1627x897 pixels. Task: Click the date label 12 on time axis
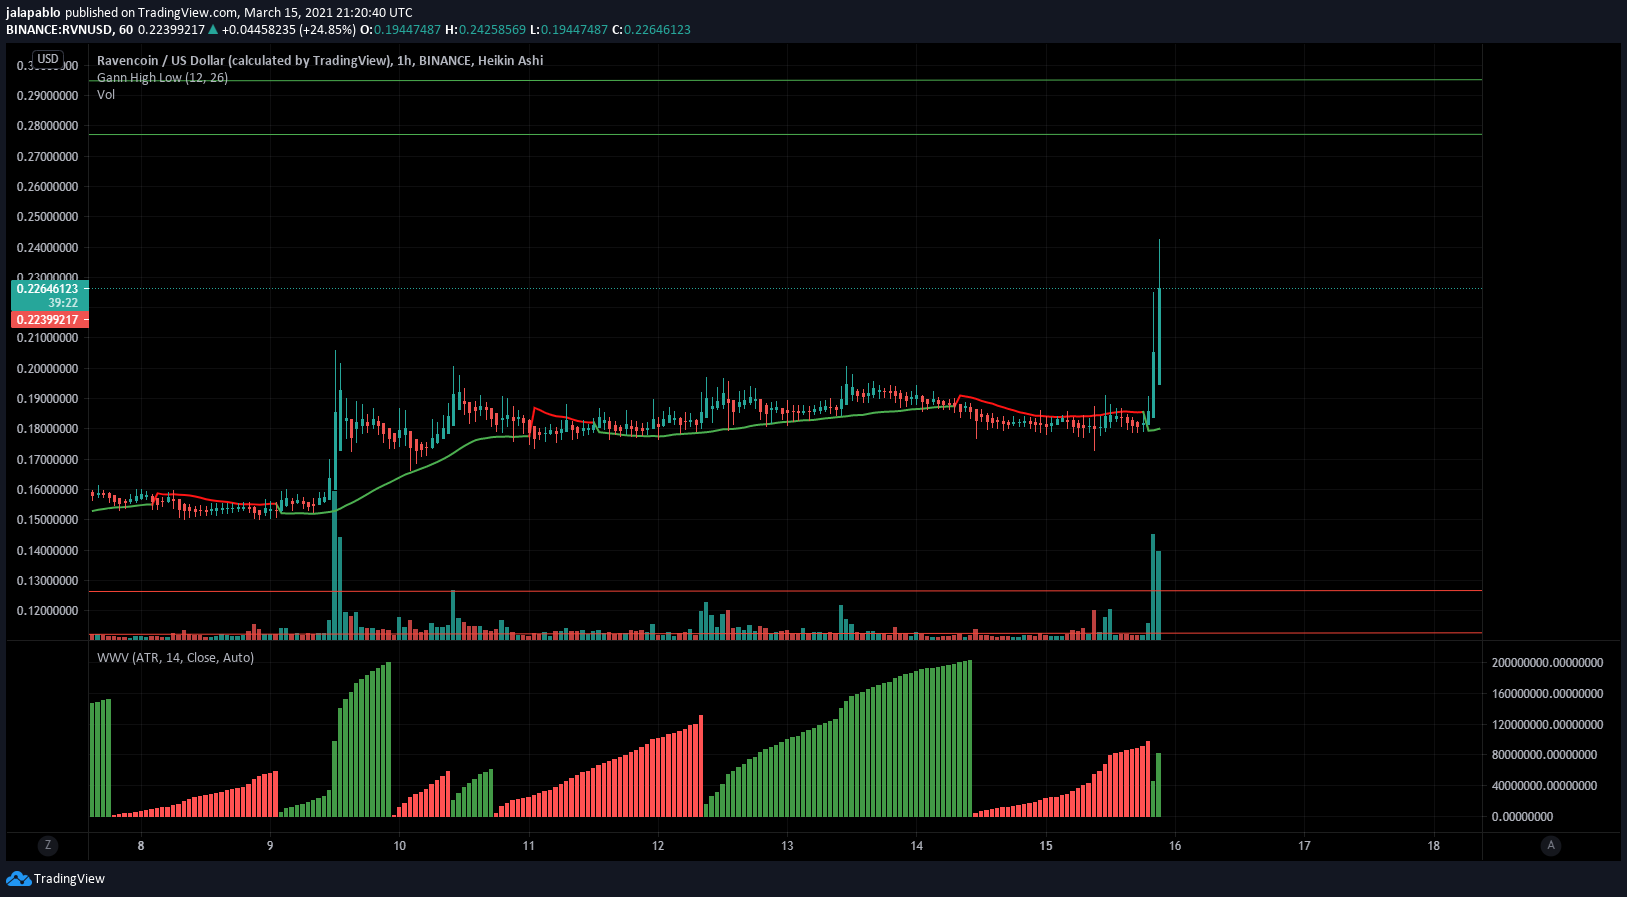pyautogui.click(x=658, y=846)
